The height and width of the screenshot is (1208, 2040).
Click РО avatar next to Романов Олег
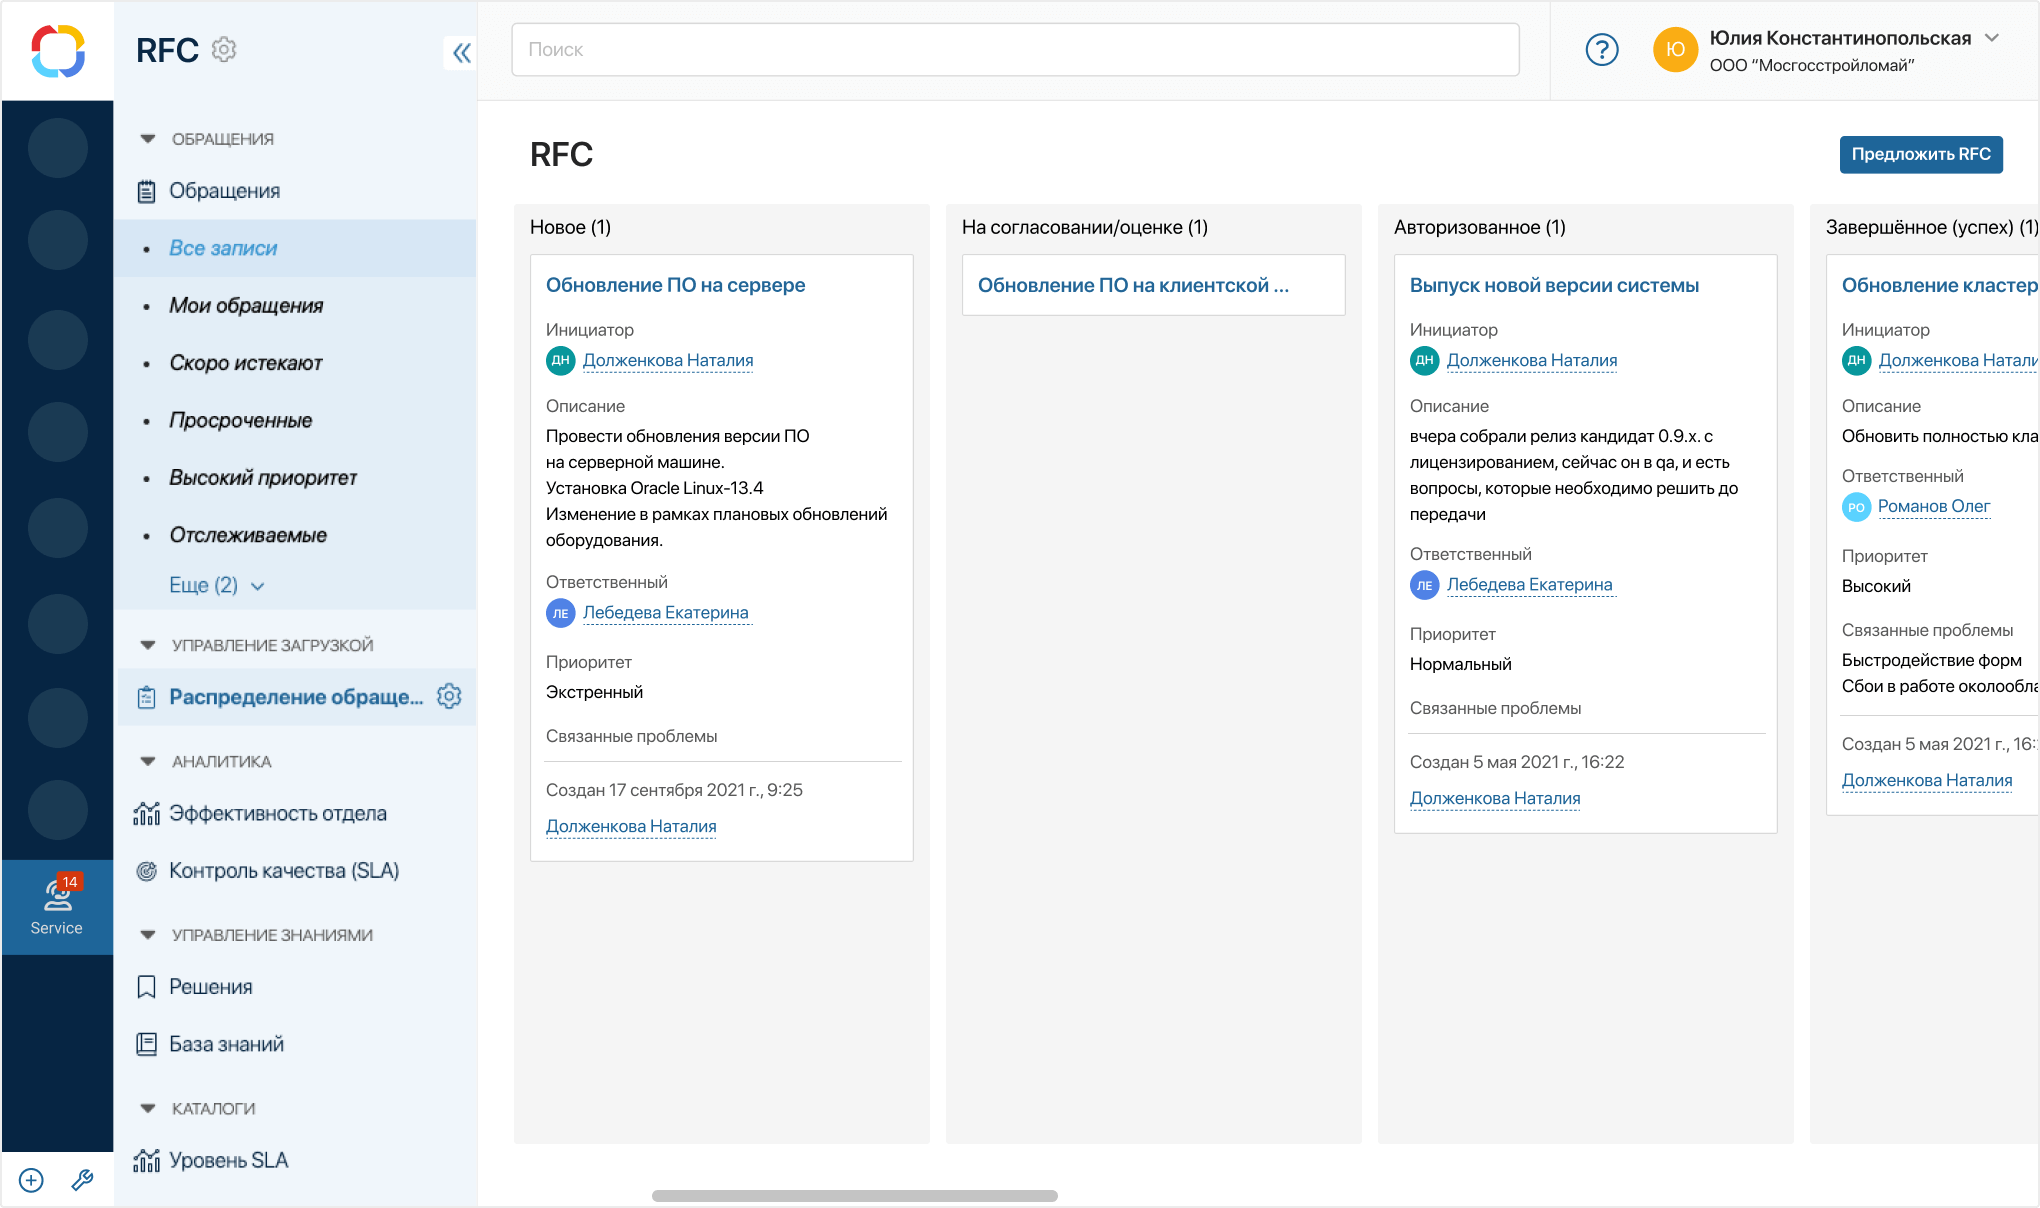(x=1856, y=507)
